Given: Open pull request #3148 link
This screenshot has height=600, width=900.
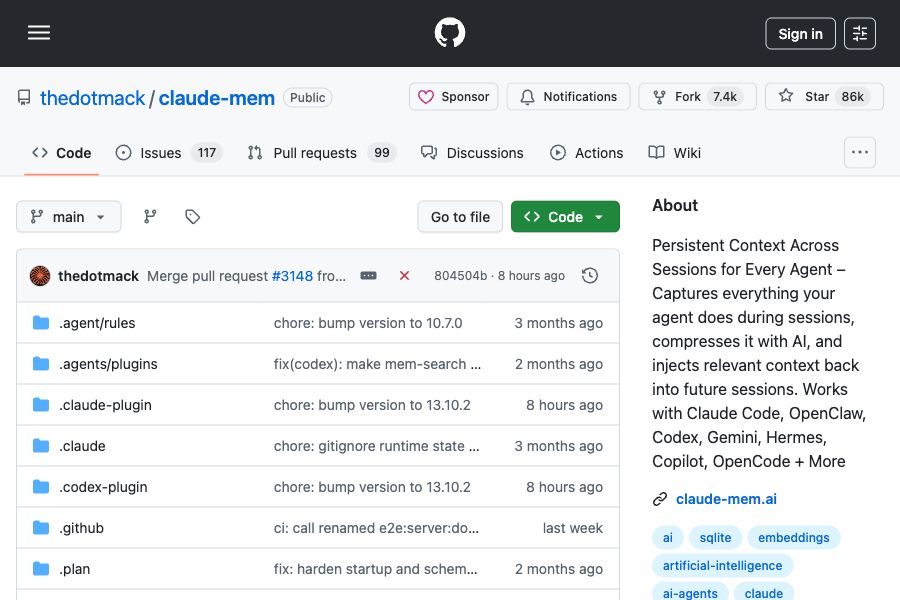Looking at the screenshot, I should tap(292, 276).
